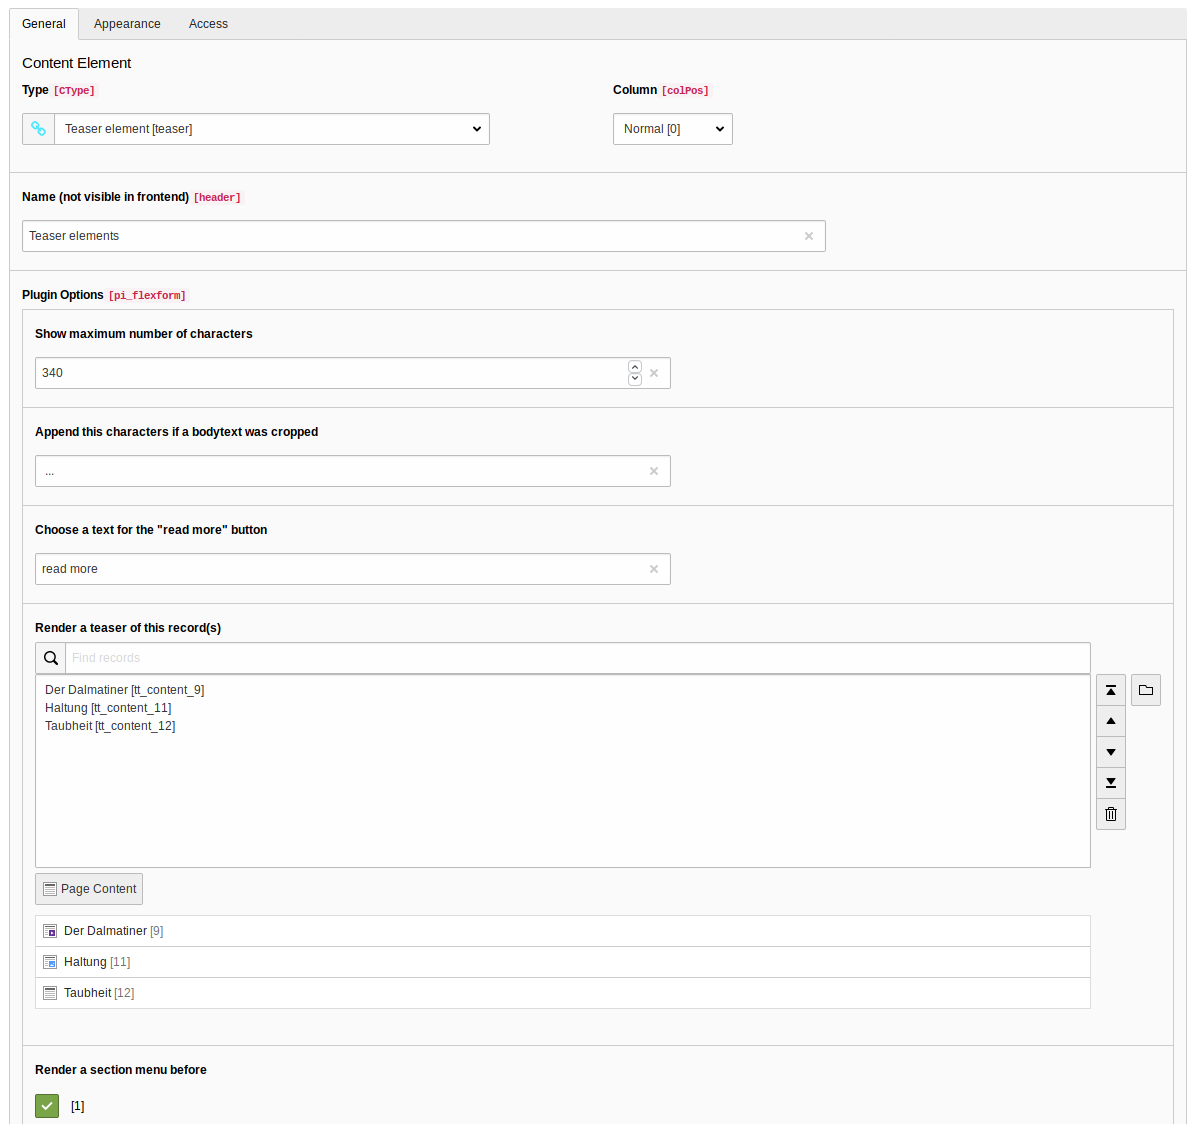This screenshot has width=1198, height=1124.
Task: Move selected record to top
Action: 1111,690
